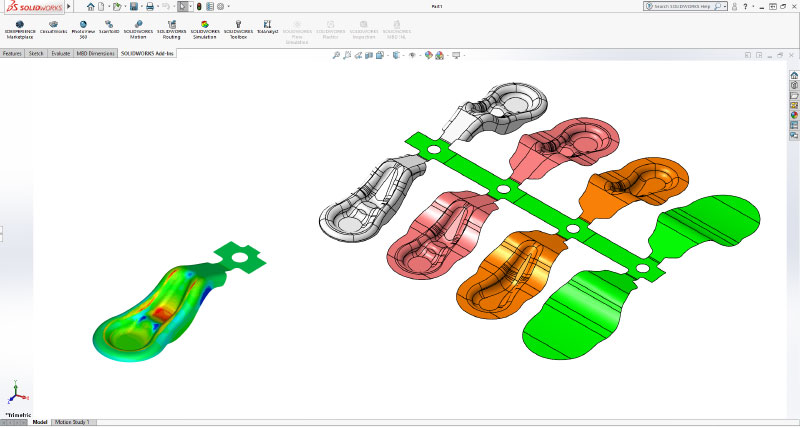Image resolution: width=800 pixels, height=428 pixels.
Task: Click the Open file icon
Action: coord(117,7)
